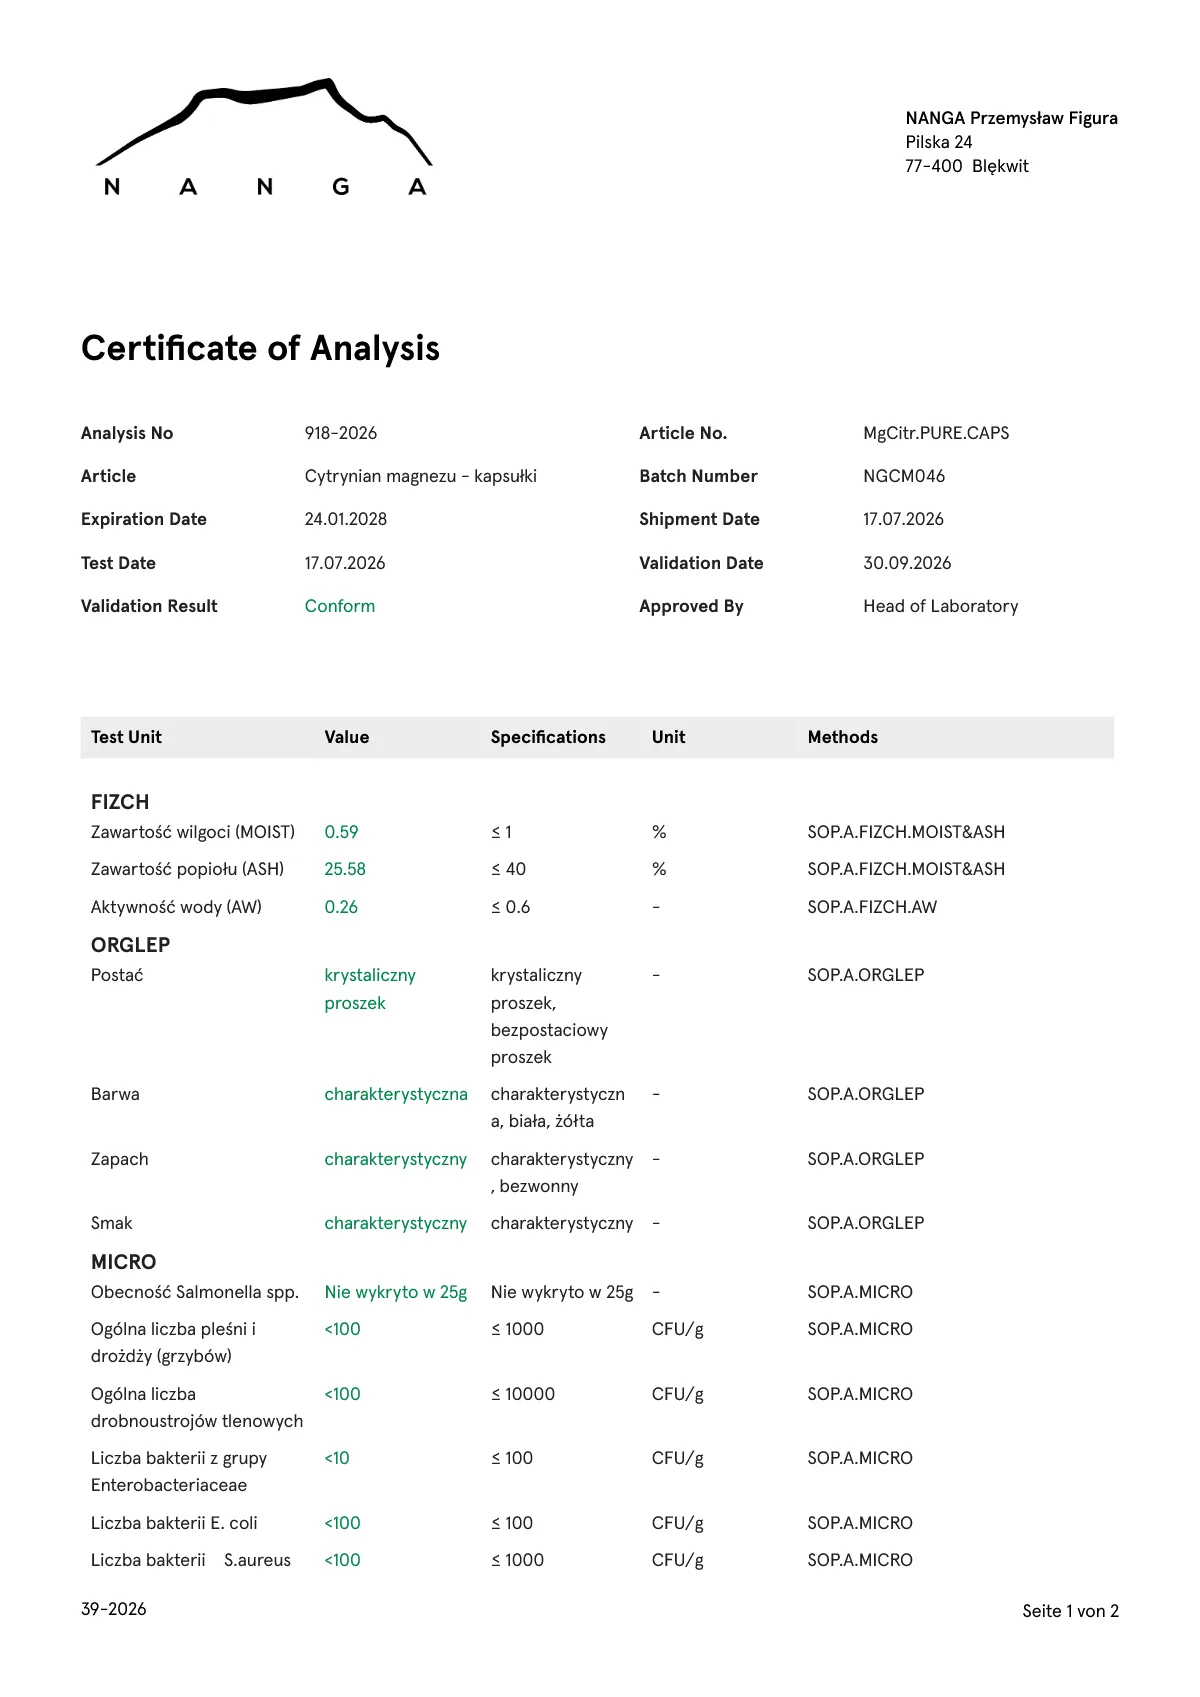Viewport: 1200px width, 1697px height.
Task: Select the "≤ 10000" specification limit
Action: coord(523,1394)
